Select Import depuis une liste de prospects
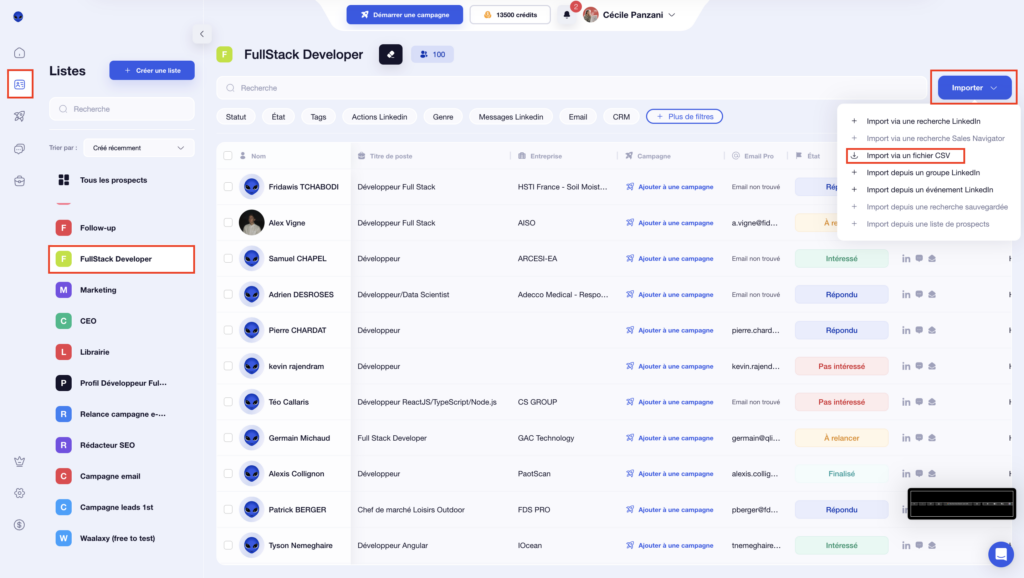Viewport: 1024px width, 578px height. point(927,224)
